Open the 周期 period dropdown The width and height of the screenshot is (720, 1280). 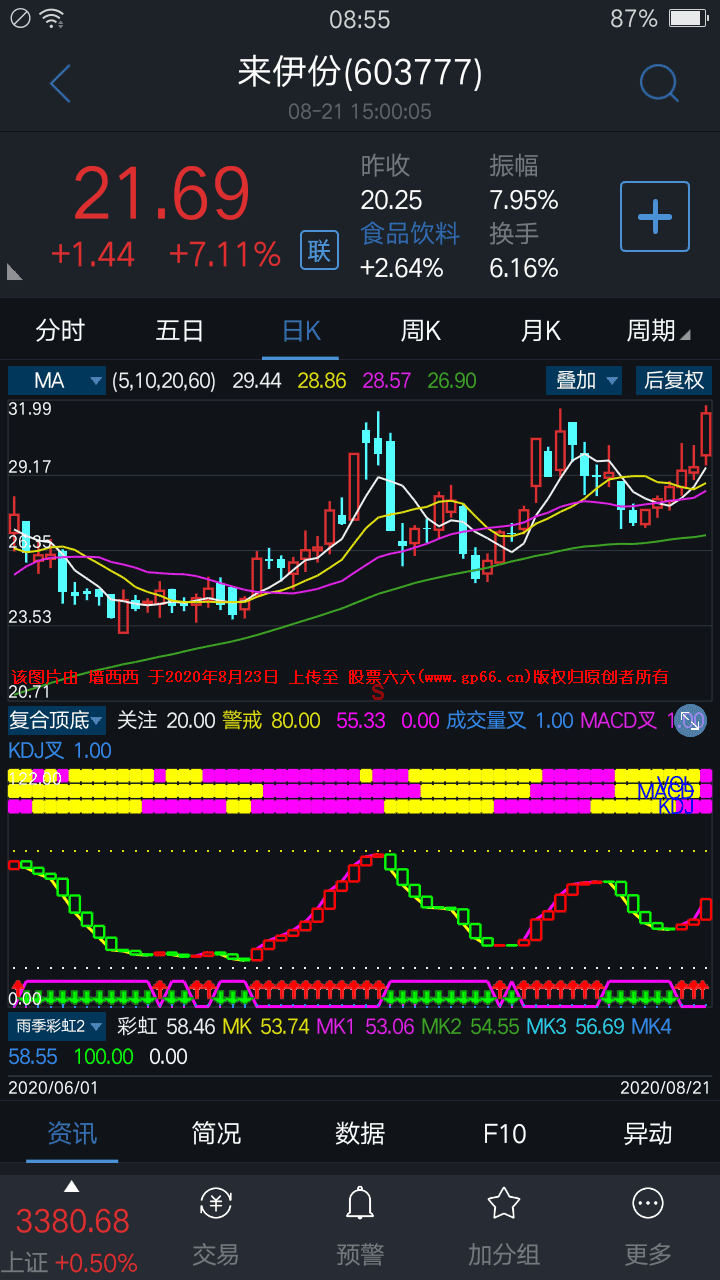657,331
